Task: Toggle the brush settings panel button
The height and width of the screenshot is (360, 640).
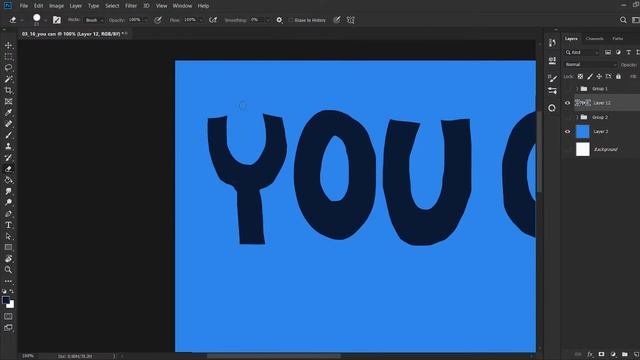Action: [57, 20]
